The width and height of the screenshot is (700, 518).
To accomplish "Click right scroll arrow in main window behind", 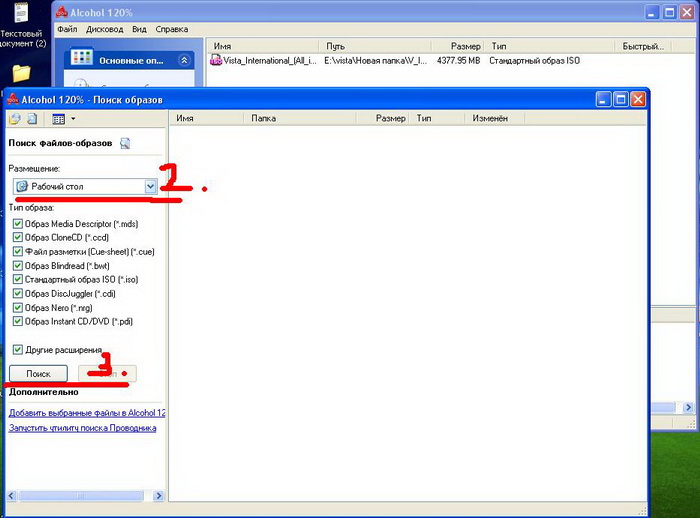I will pyautogui.click(x=688, y=407).
